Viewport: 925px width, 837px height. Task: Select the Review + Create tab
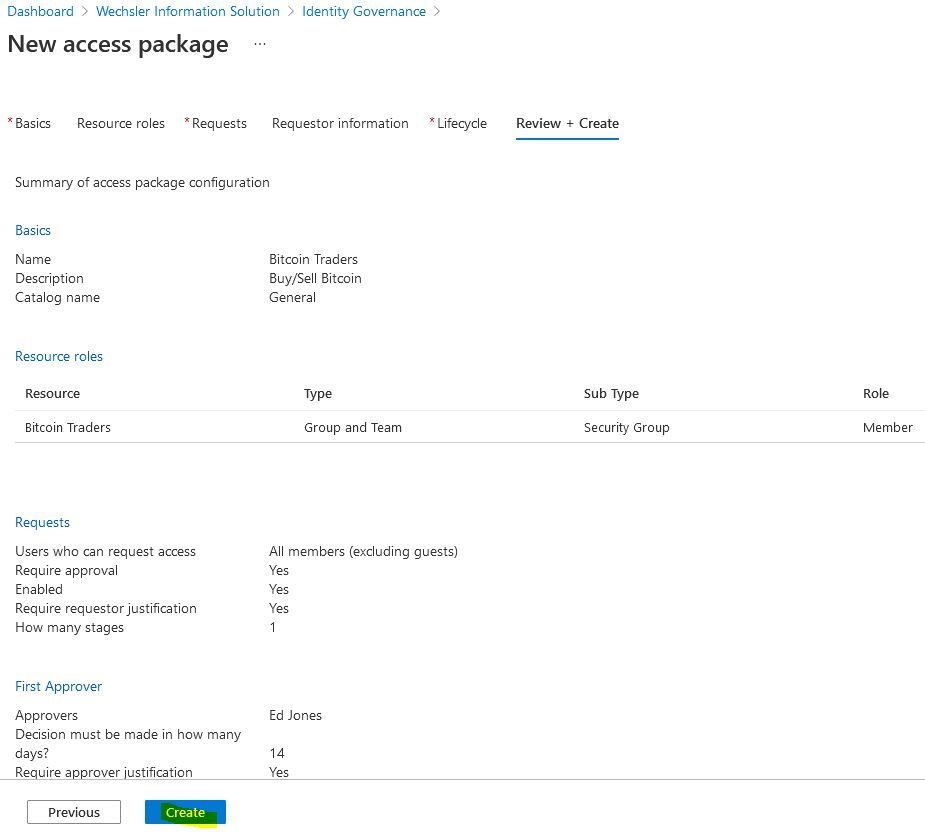568,123
